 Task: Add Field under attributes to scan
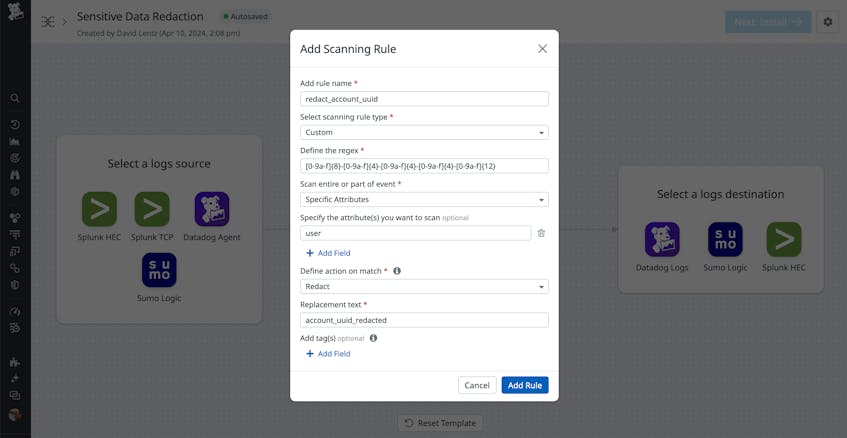click(328, 253)
